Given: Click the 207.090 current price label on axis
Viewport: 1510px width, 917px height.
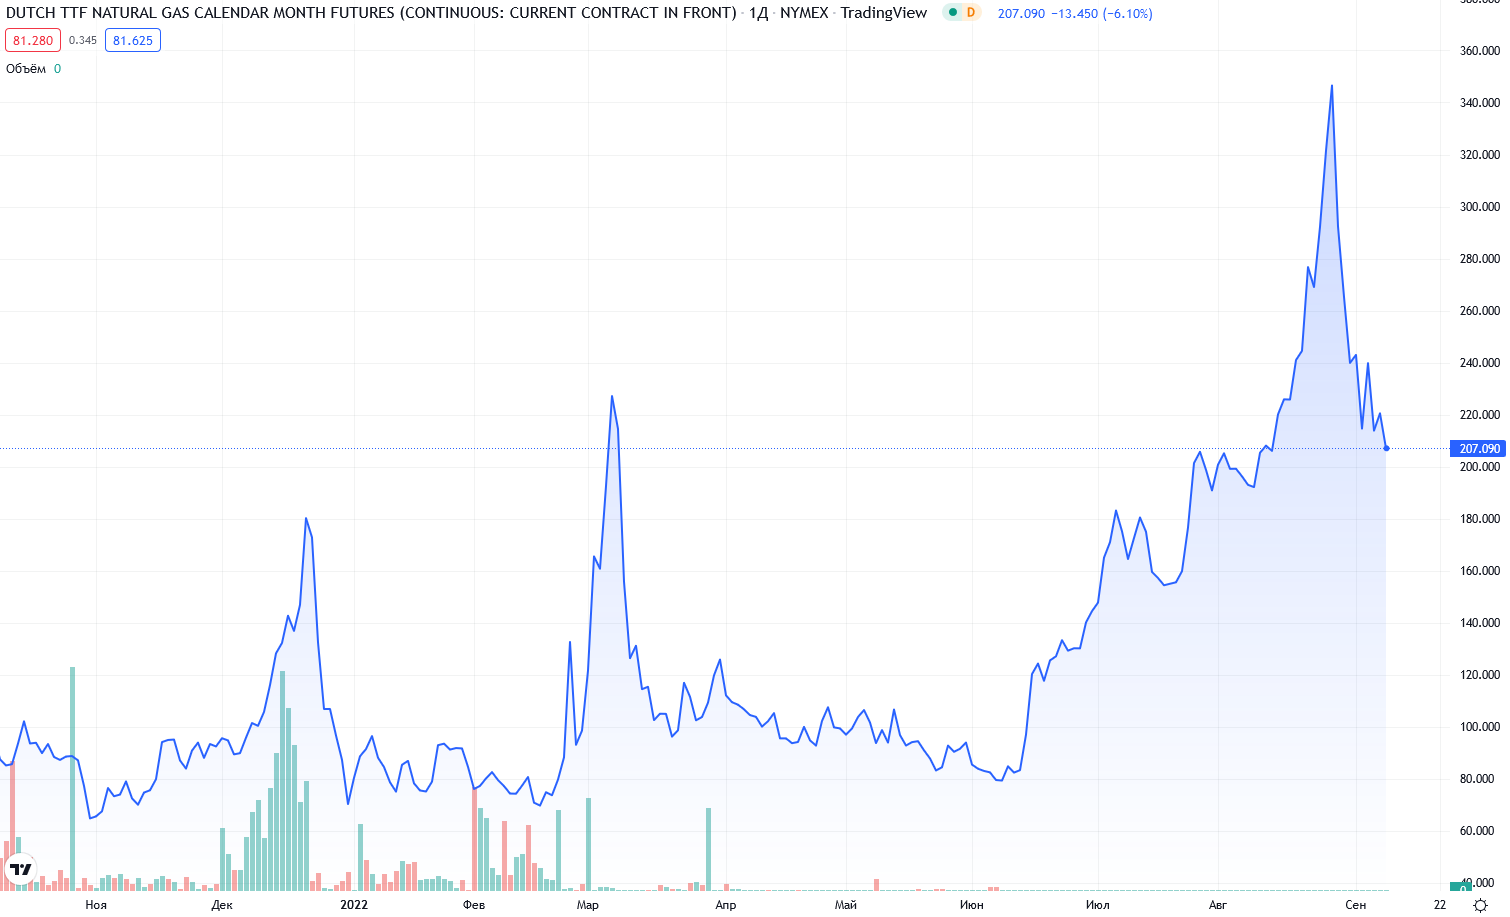Looking at the screenshot, I should [x=1478, y=449].
